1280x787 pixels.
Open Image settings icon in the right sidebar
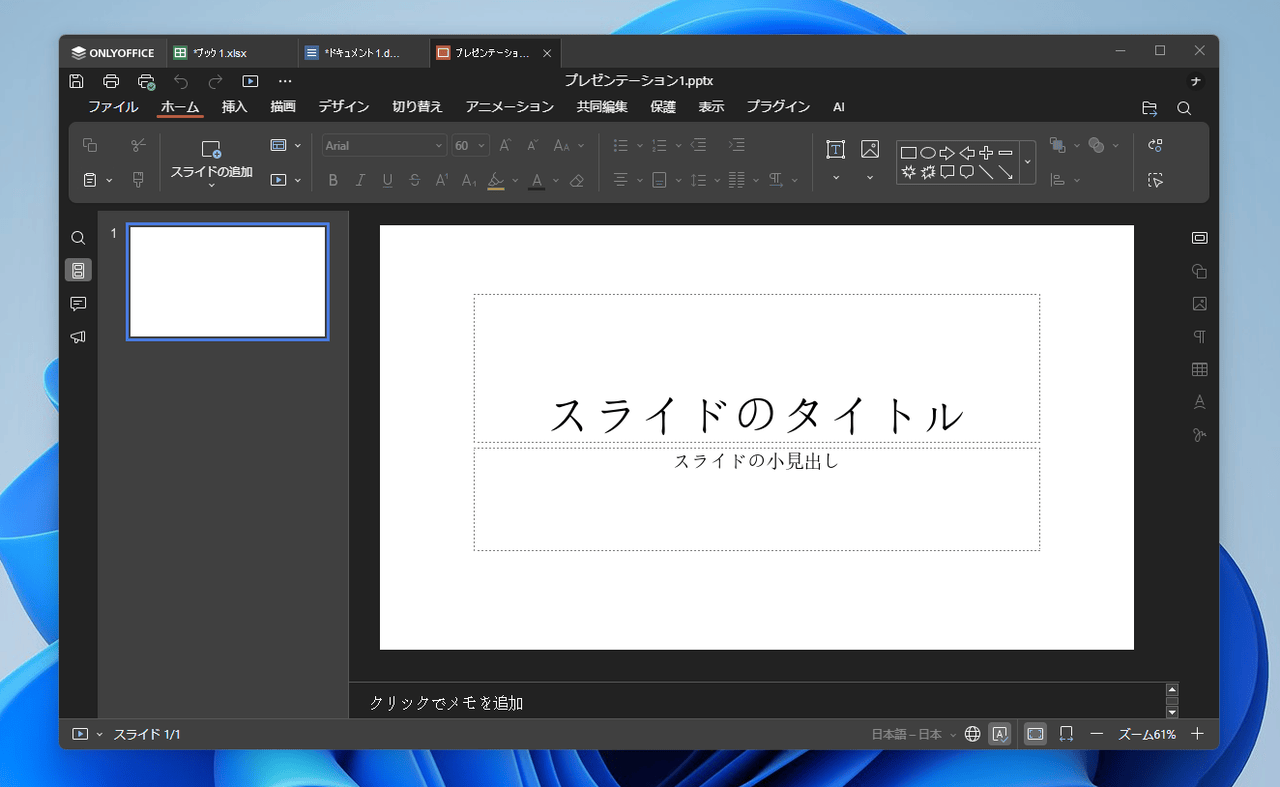(1200, 304)
